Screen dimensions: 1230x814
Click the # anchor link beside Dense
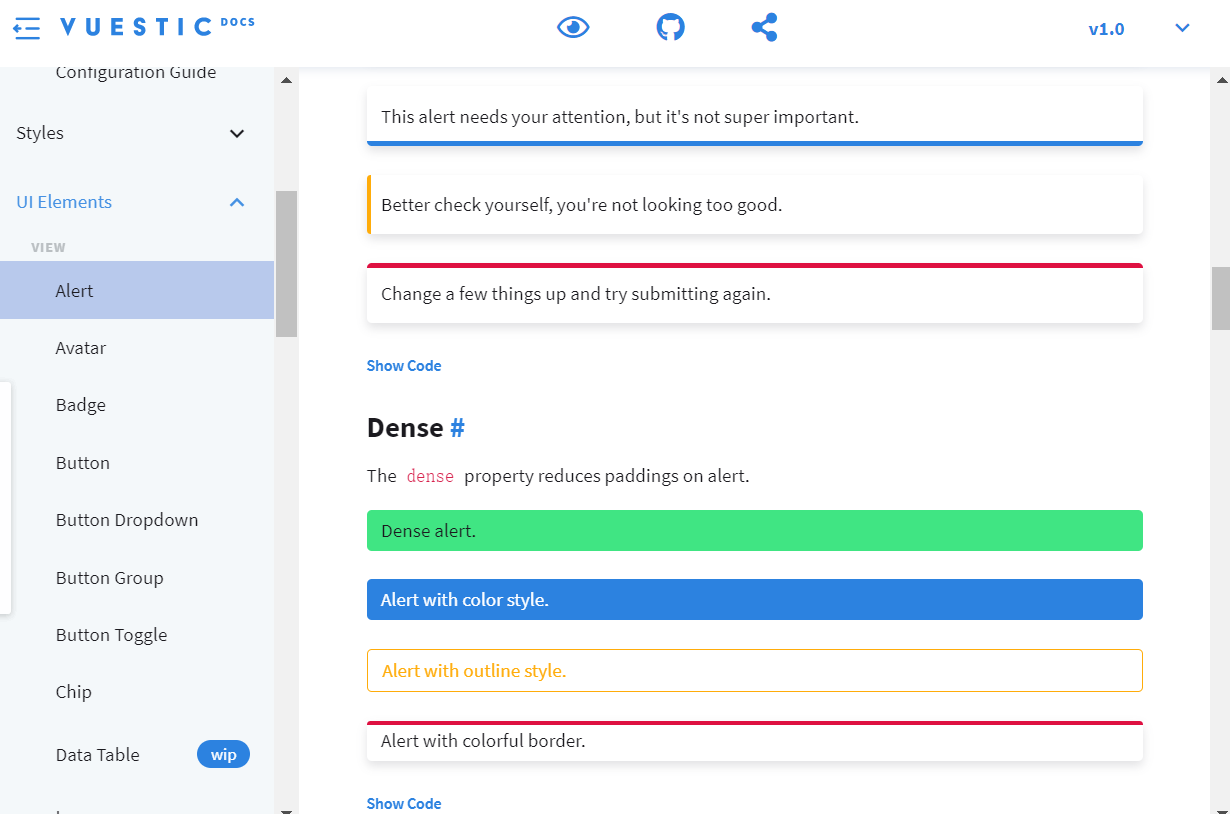click(x=457, y=428)
